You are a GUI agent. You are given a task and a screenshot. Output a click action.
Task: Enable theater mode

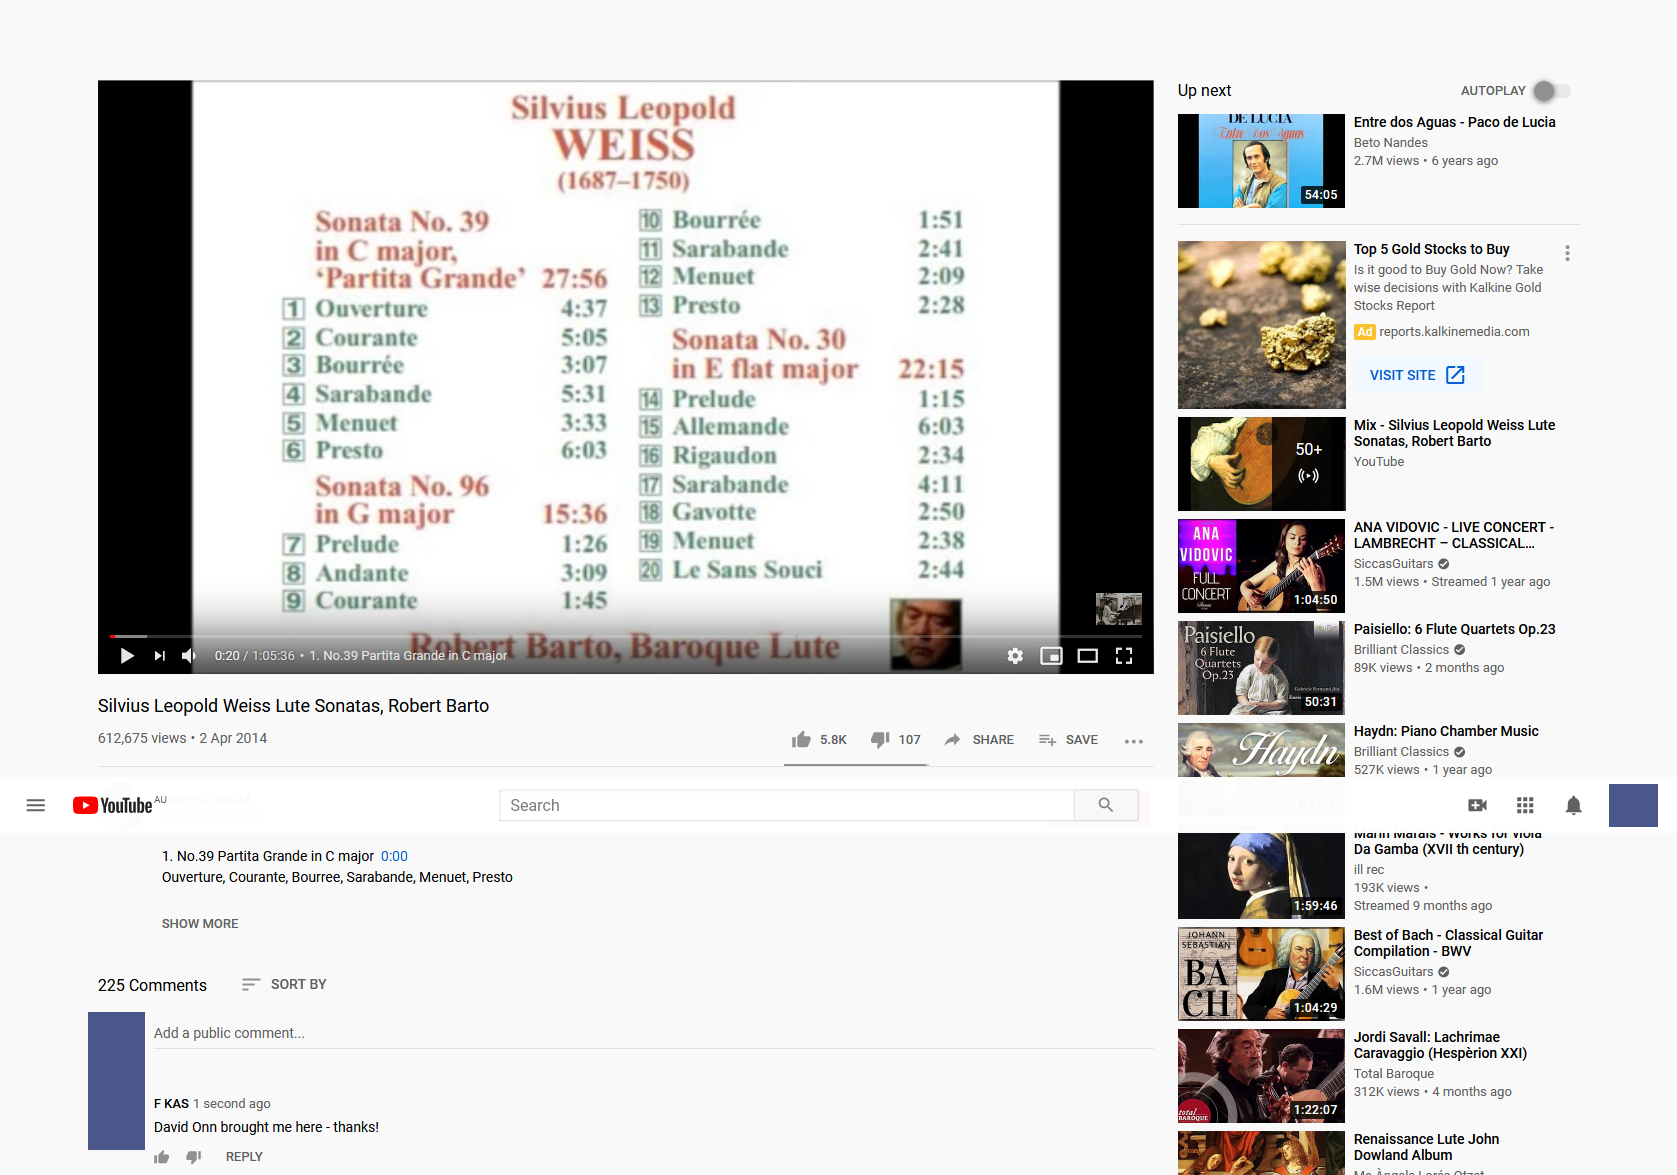pyautogui.click(x=1087, y=656)
